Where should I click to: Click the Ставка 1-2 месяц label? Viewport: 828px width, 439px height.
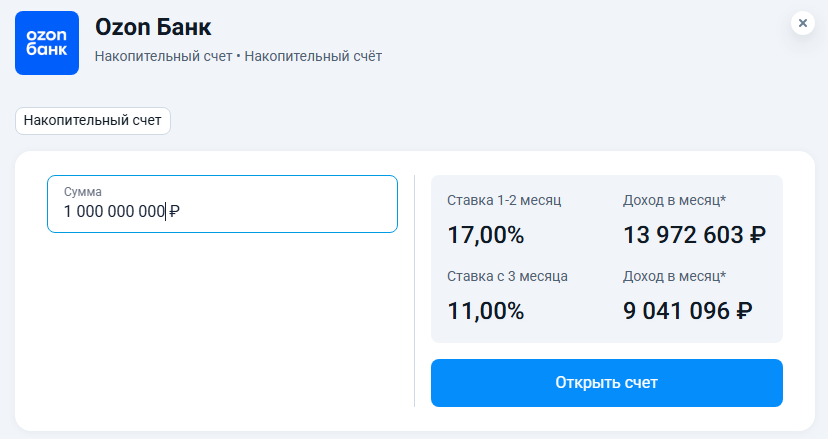point(504,200)
